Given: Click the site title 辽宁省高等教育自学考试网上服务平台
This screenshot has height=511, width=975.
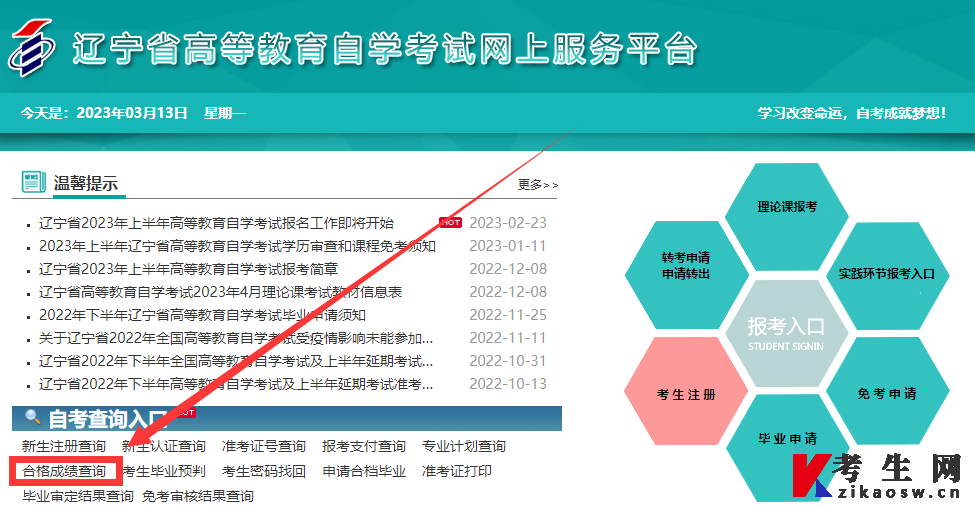Looking at the screenshot, I should pyautogui.click(x=384, y=48).
